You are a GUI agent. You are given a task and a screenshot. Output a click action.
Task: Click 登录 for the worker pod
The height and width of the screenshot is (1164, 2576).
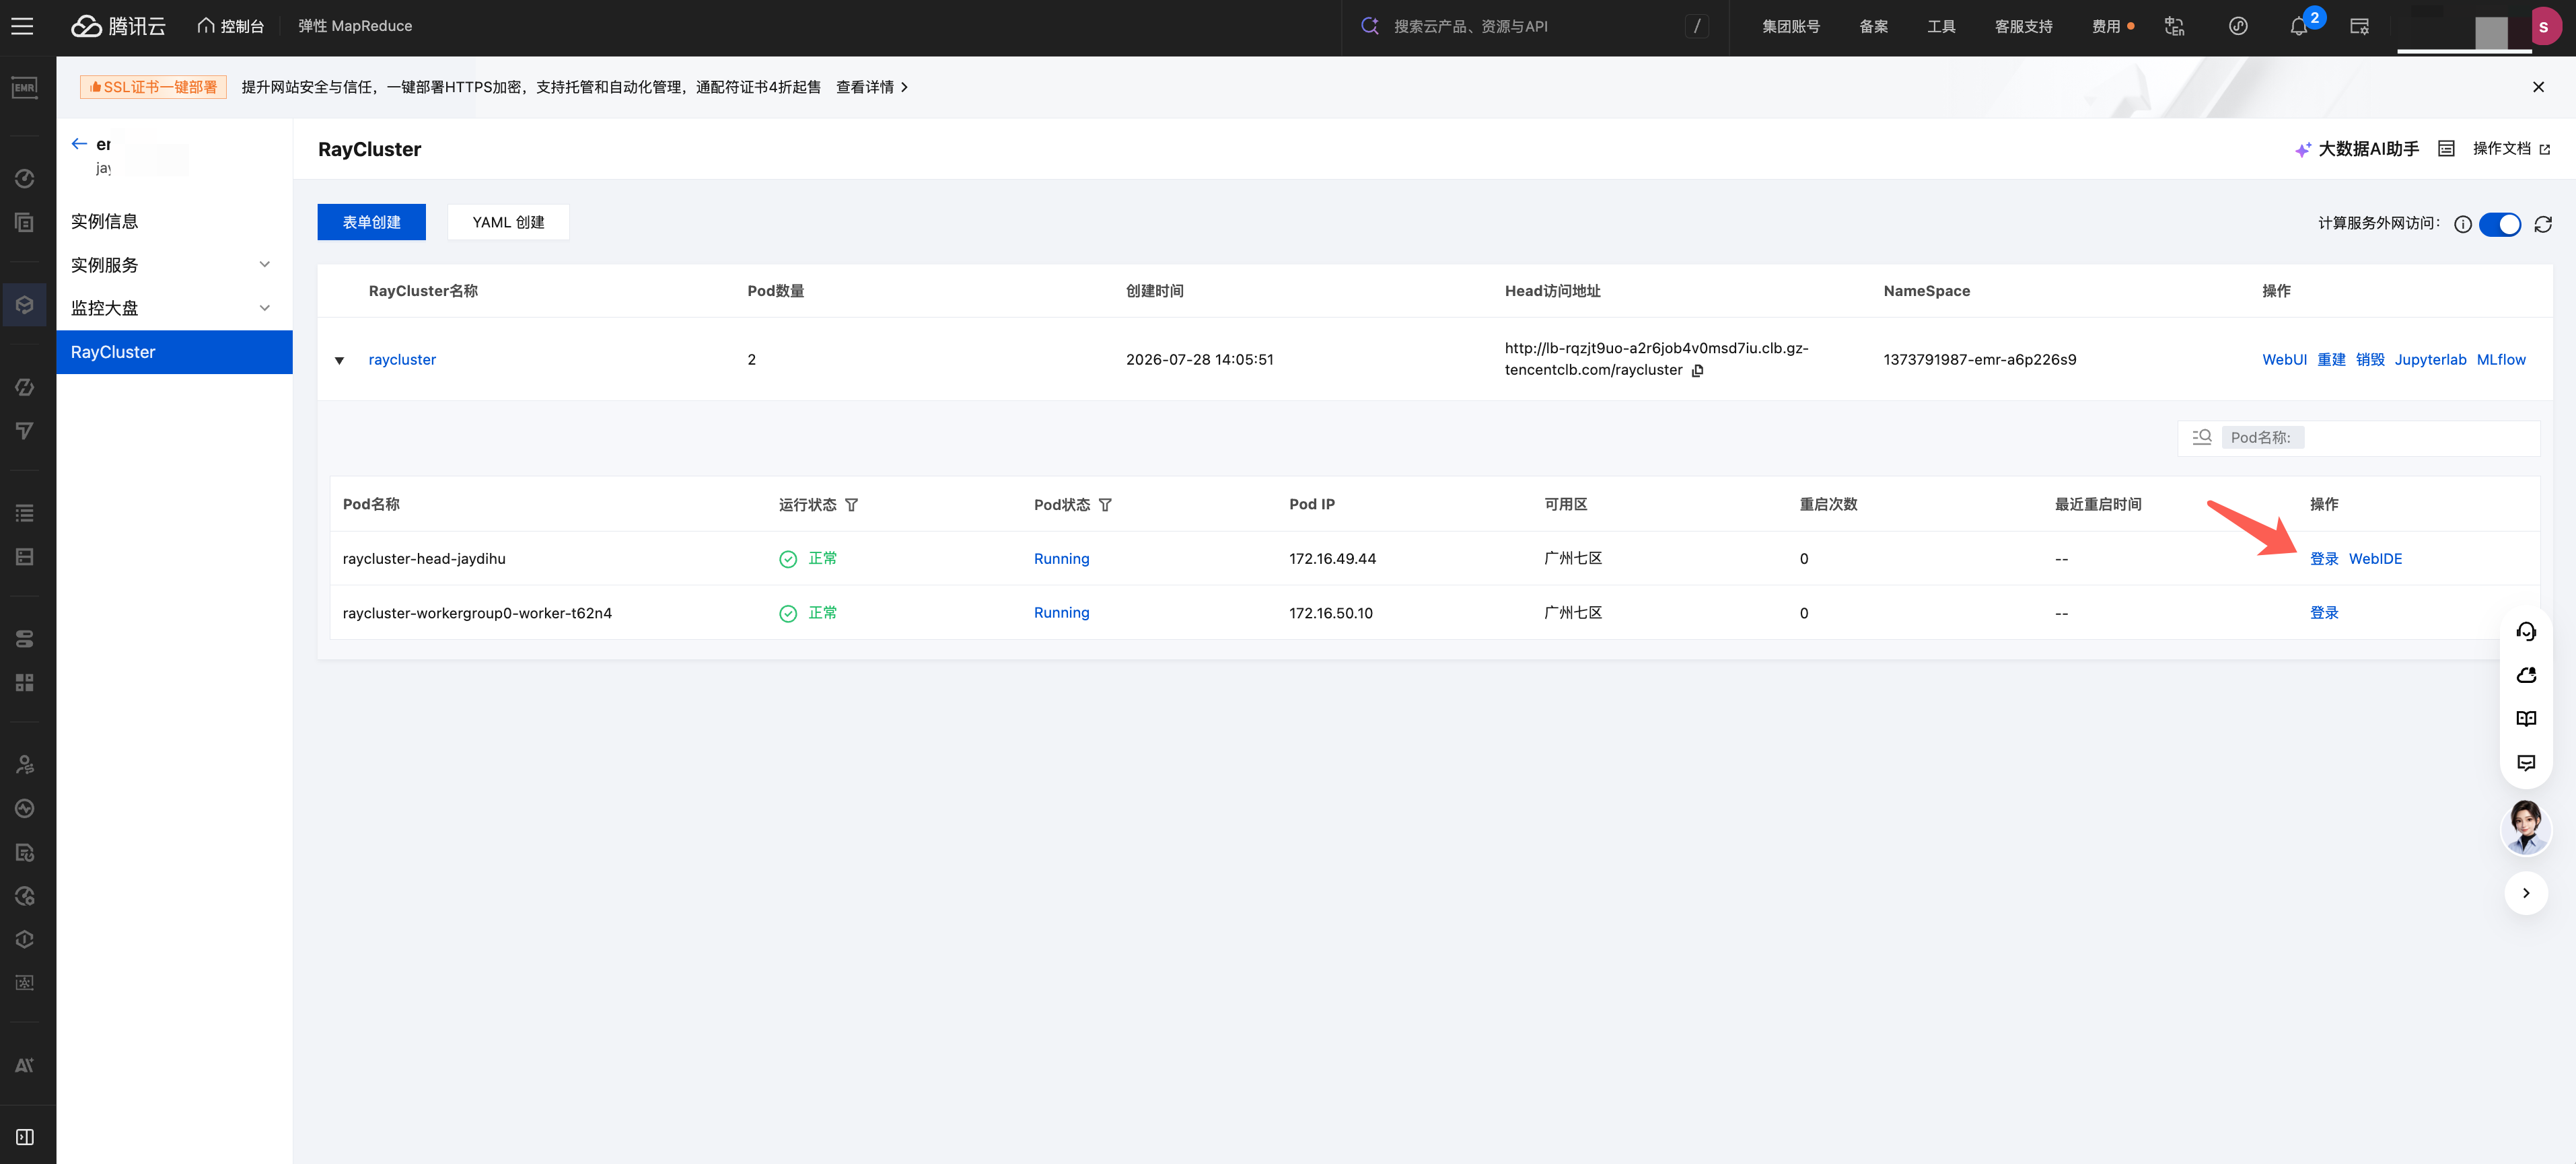coord(2324,613)
